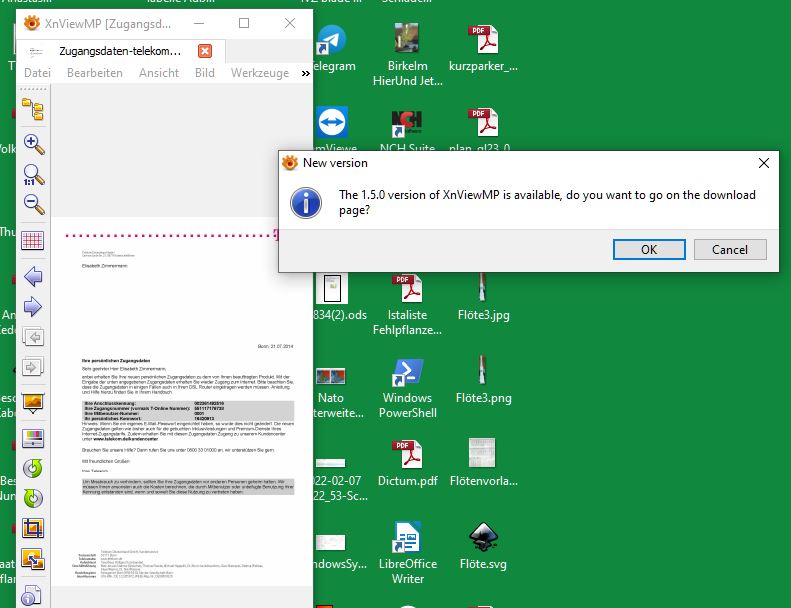Viewport: 791px width, 608px height.
Task: Click the Zoom in magnifier tool
Action: [33, 145]
